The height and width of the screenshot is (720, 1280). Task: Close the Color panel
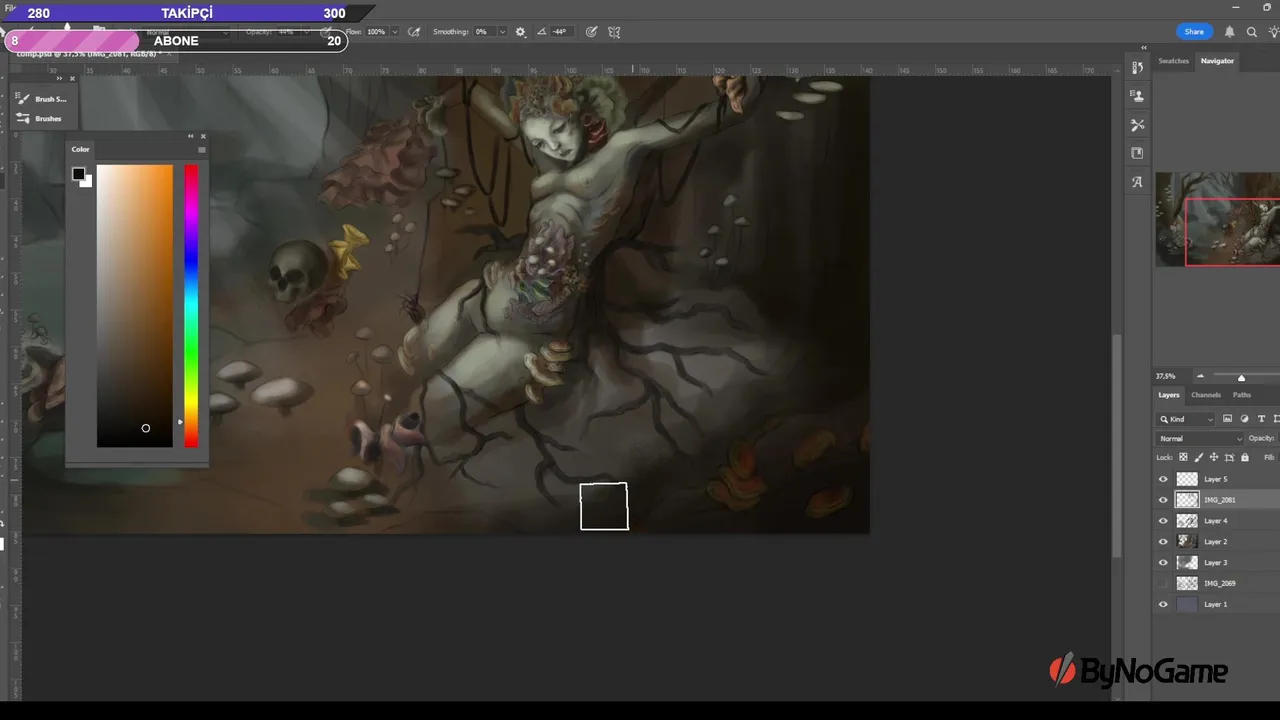[x=203, y=136]
